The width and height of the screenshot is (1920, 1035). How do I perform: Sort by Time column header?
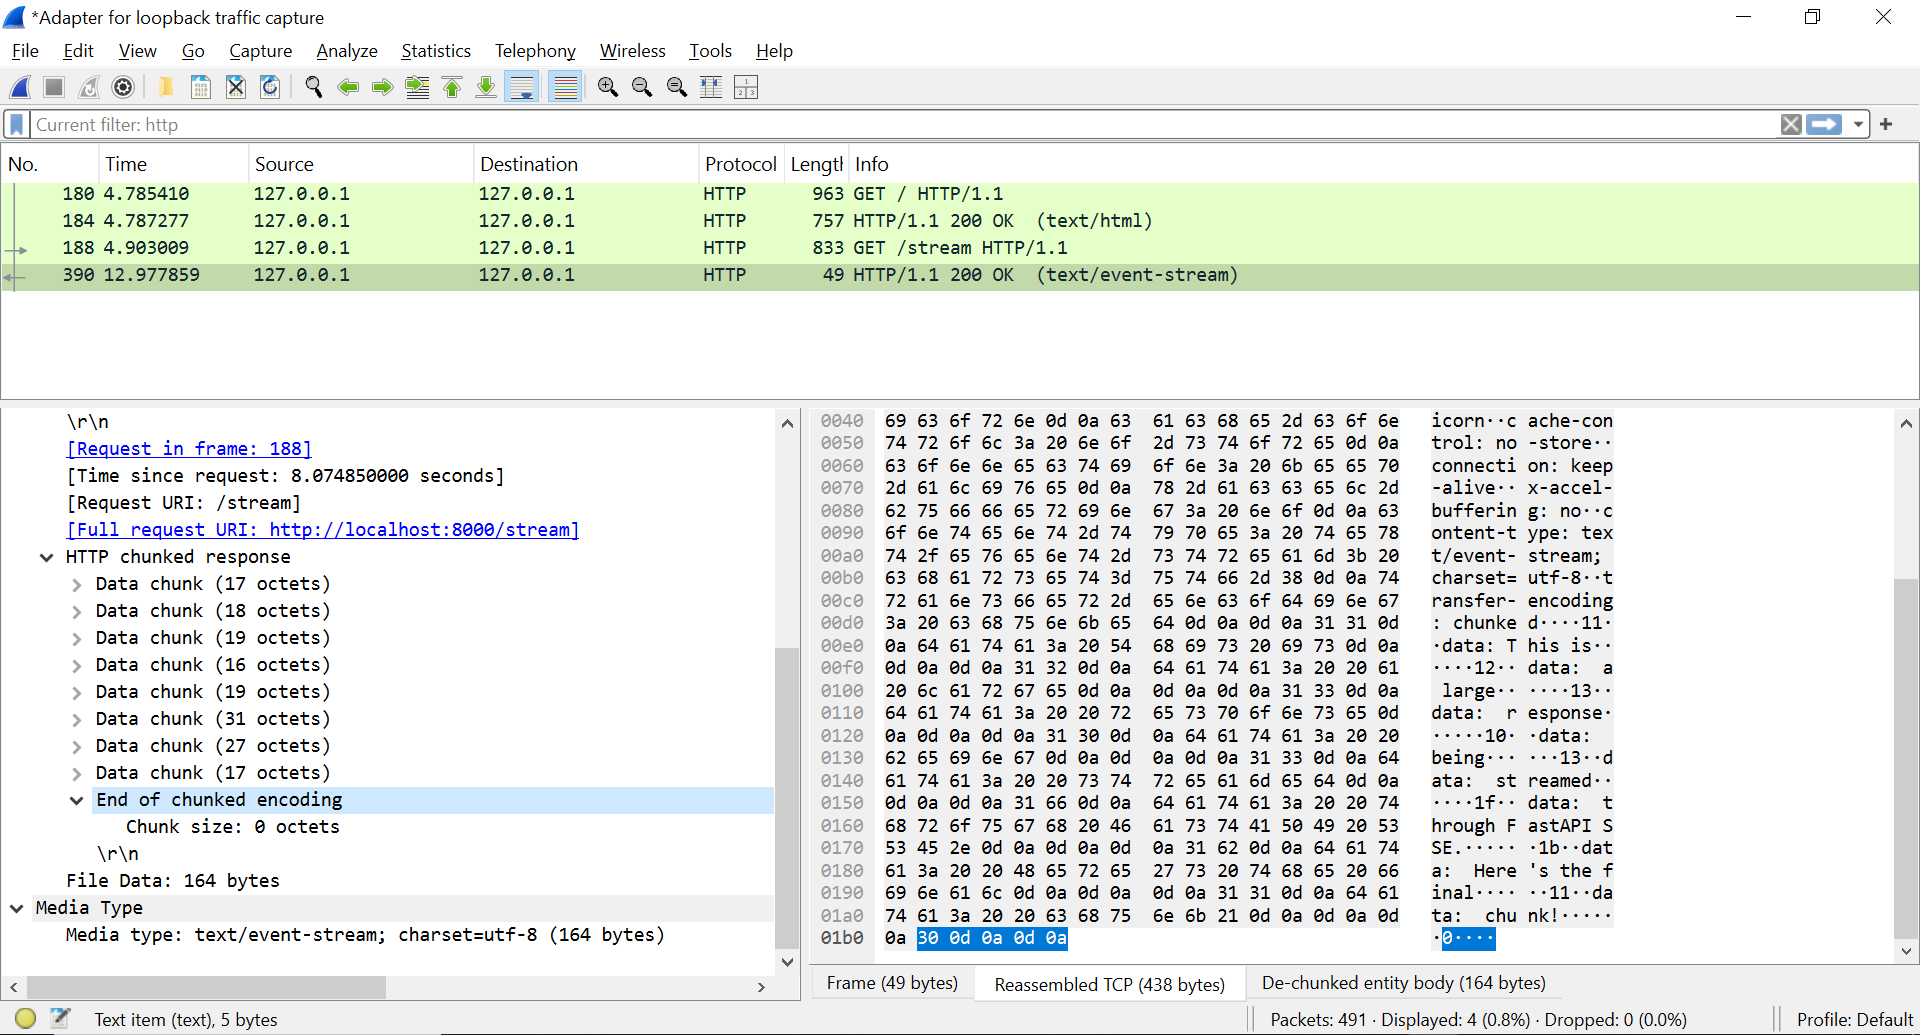[172, 164]
